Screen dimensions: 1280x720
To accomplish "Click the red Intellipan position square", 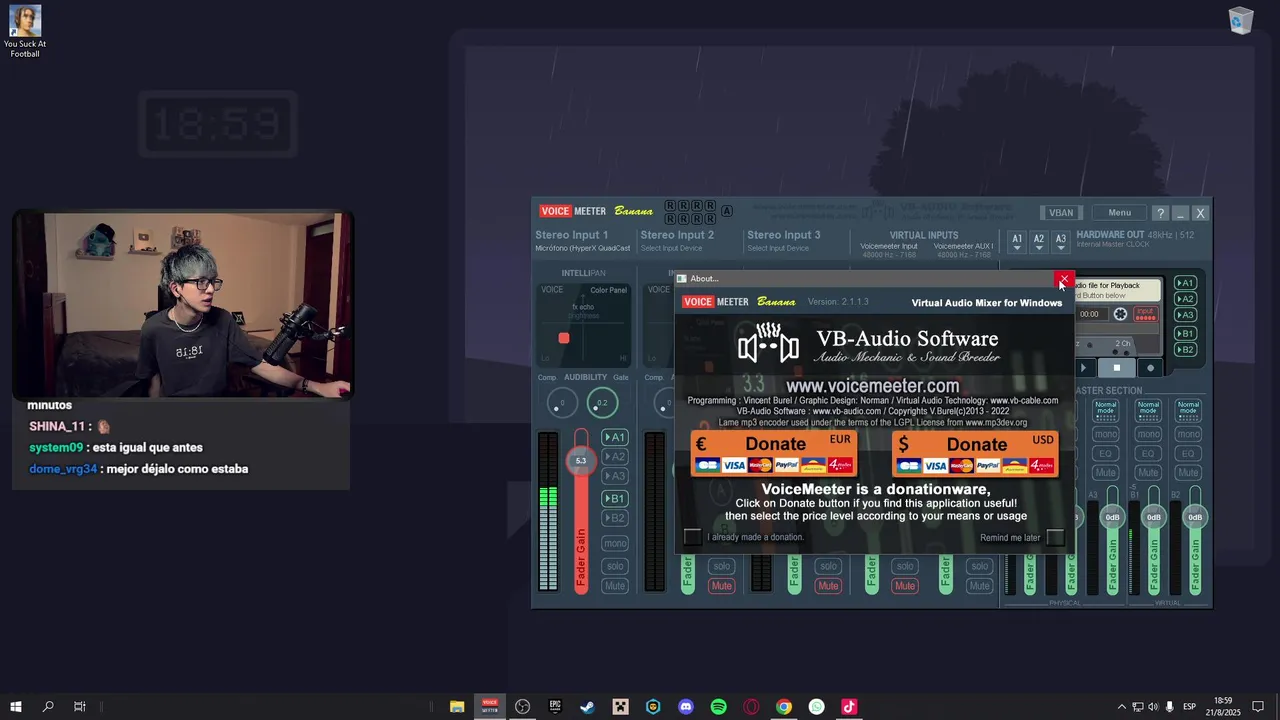I will click(564, 338).
